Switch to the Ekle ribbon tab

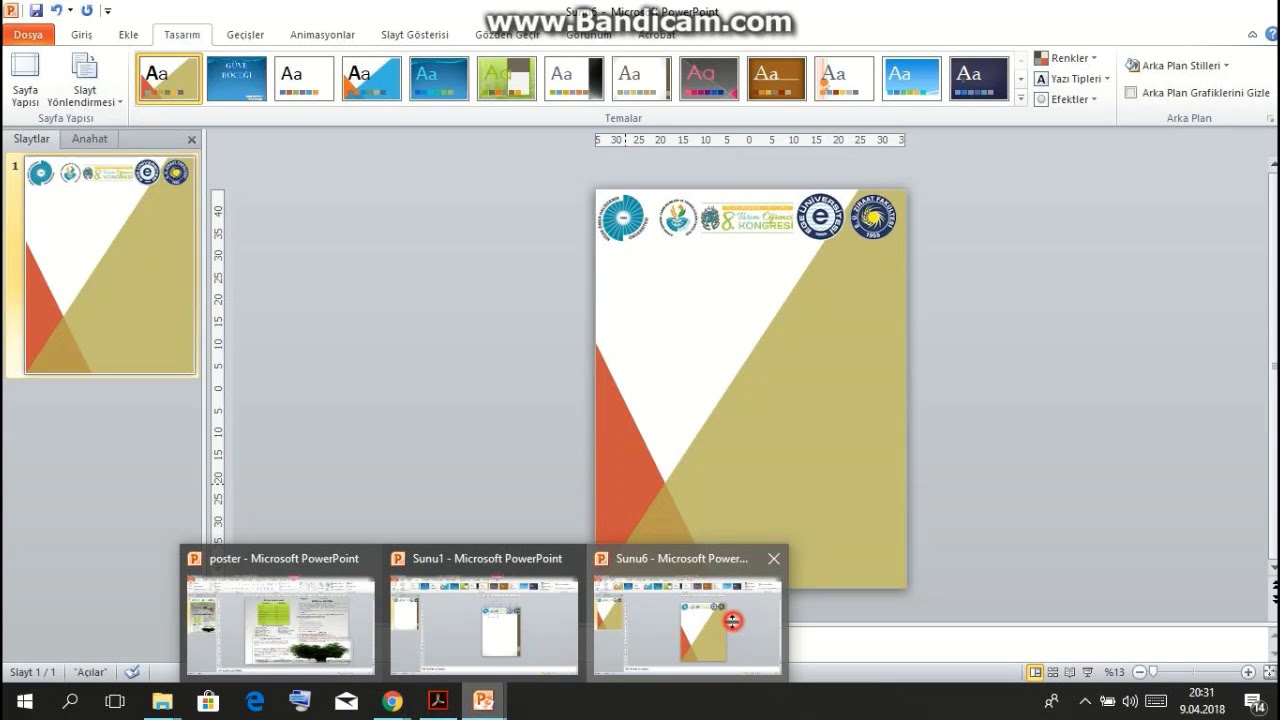tap(128, 34)
